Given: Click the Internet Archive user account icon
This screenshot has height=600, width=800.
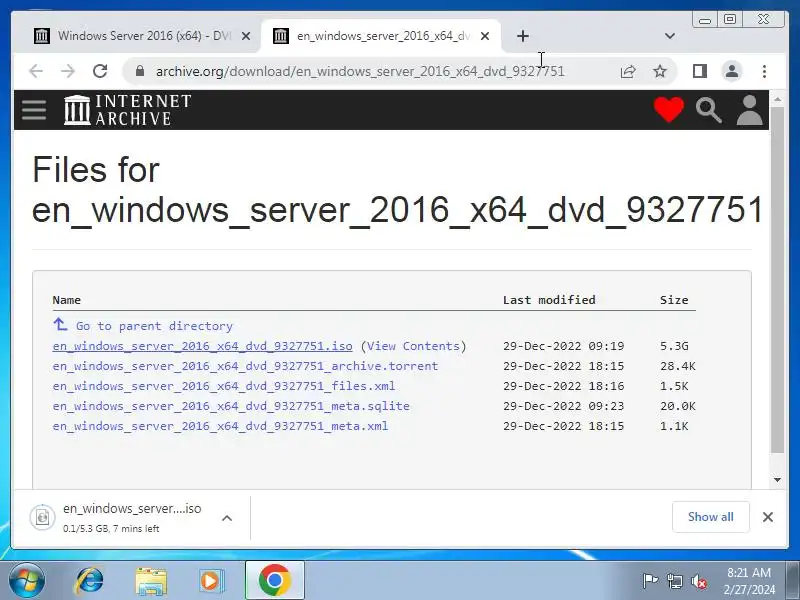Looking at the screenshot, I should [749, 110].
